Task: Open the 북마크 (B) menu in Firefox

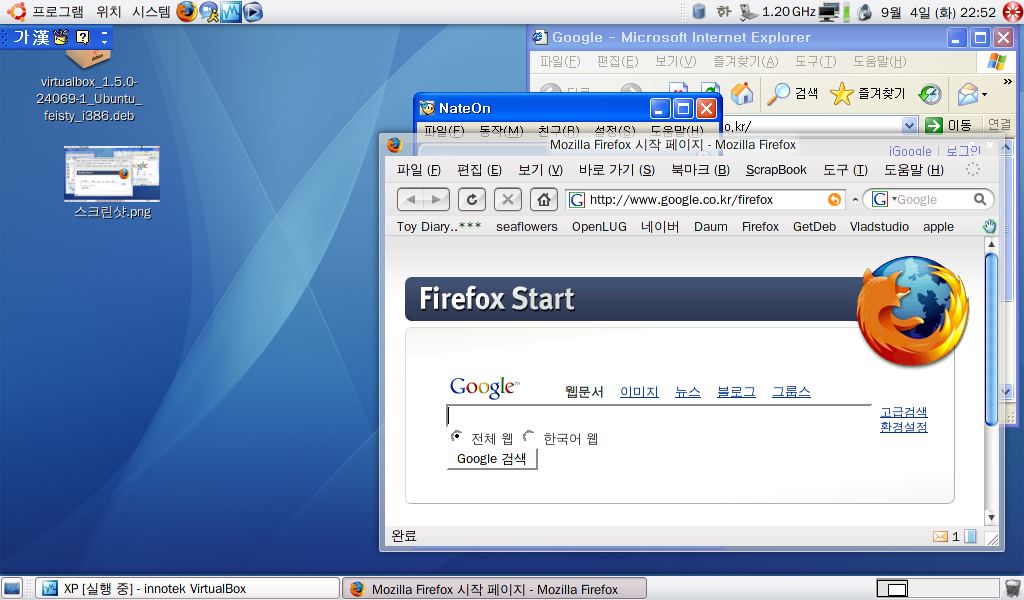Action: pos(700,170)
